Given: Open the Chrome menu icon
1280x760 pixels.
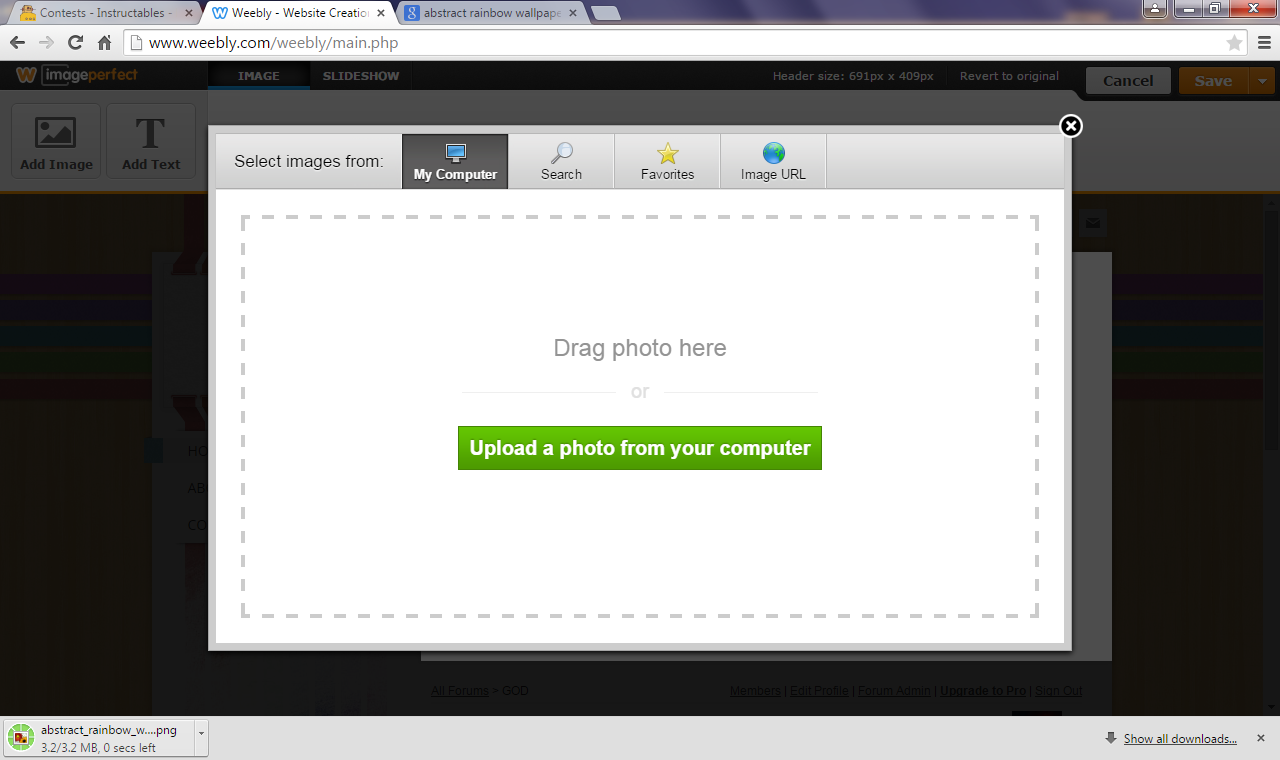Looking at the screenshot, I should point(1264,43).
